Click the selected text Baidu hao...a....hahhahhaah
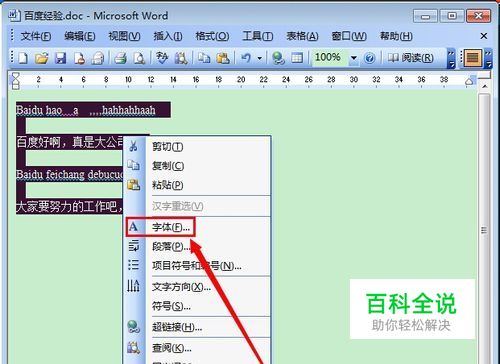The height and width of the screenshot is (364, 500). [x=86, y=110]
